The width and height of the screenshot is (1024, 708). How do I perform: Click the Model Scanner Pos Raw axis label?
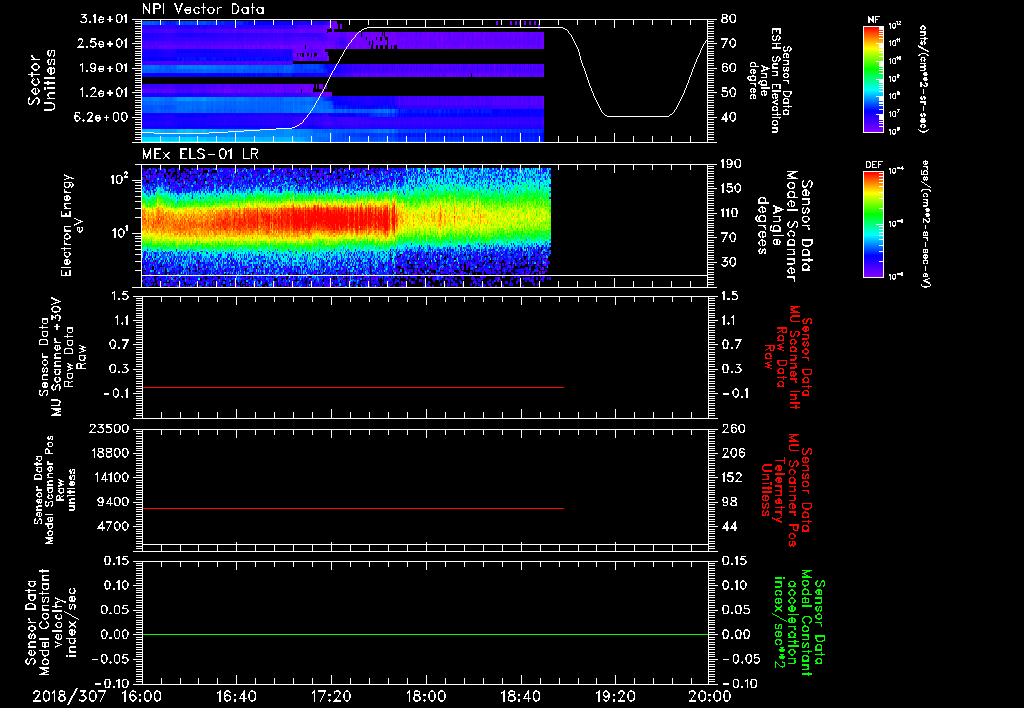[x=55, y=491]
